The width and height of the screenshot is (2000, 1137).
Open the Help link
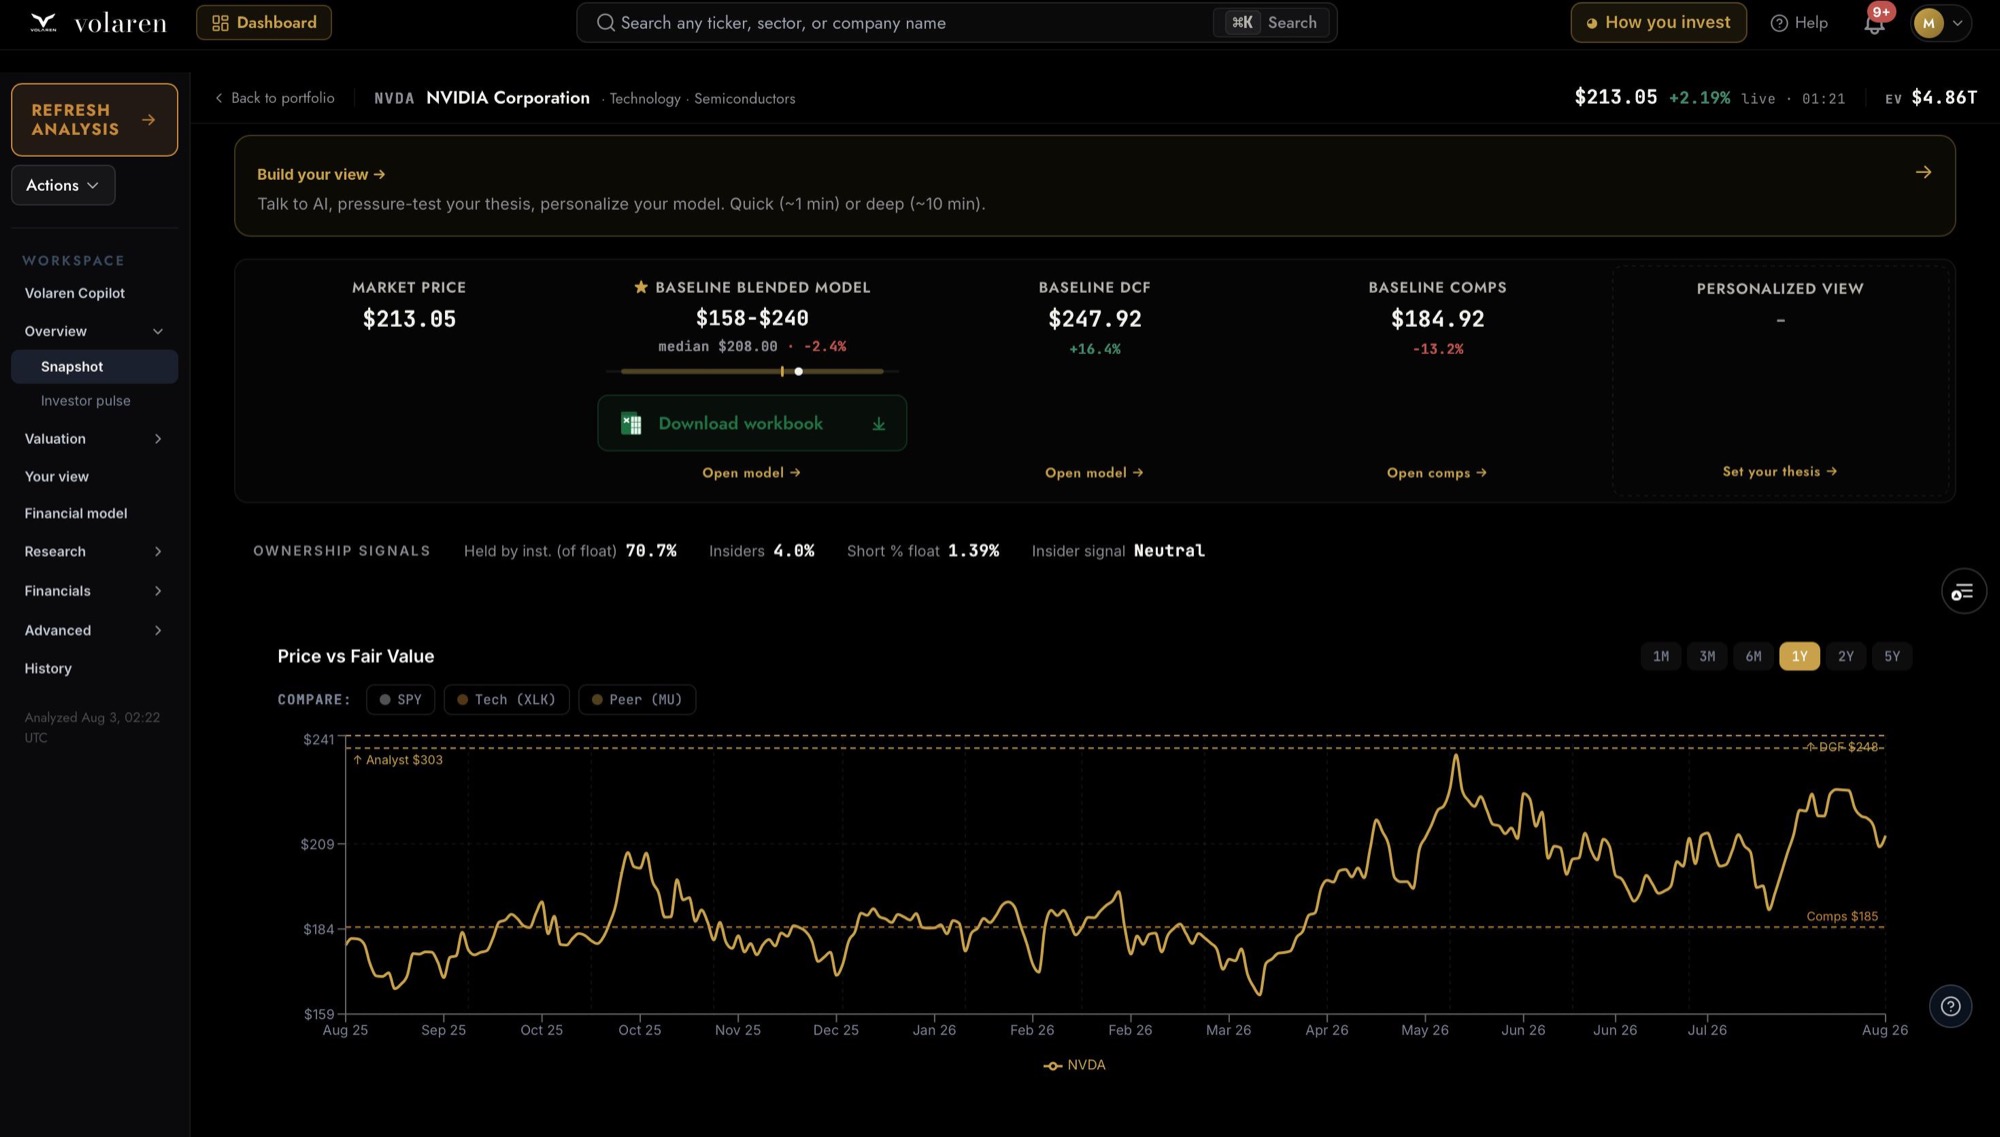pyautogui.click(x=1799, y=22)
